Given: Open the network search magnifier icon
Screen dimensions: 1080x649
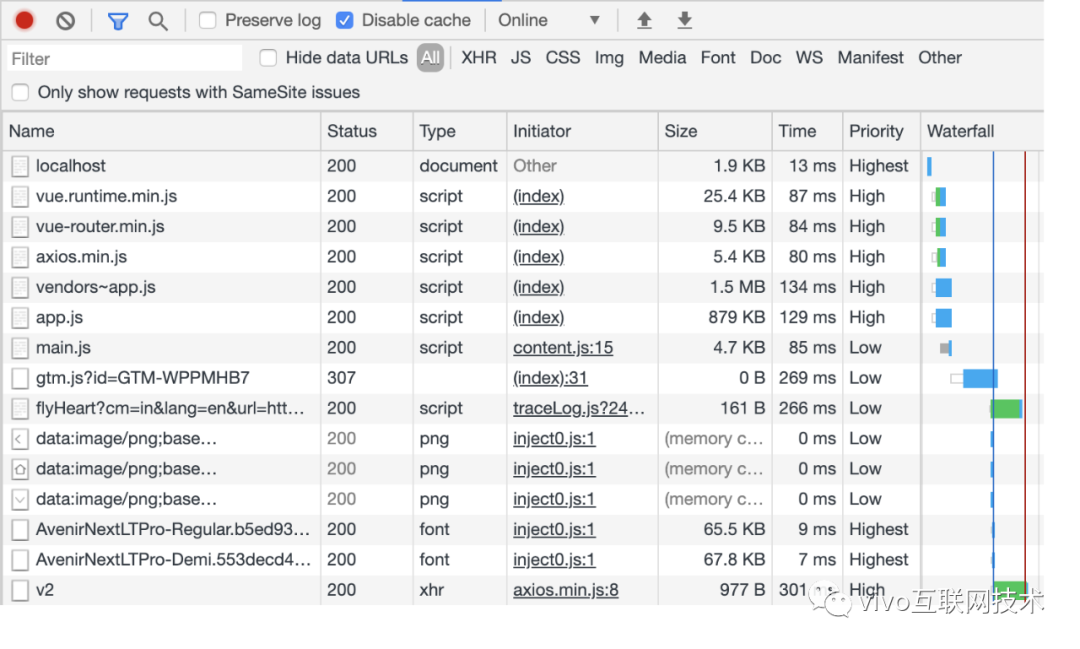Looking at the screenshot, I should tap(158, 20).
